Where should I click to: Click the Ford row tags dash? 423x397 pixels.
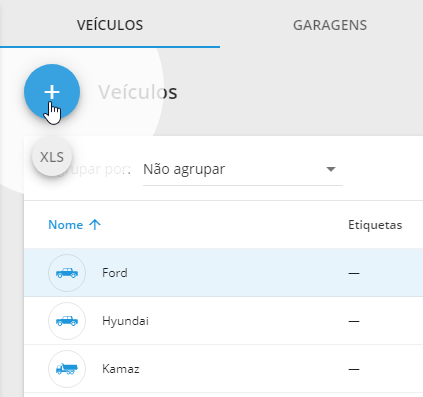point(354,273)
